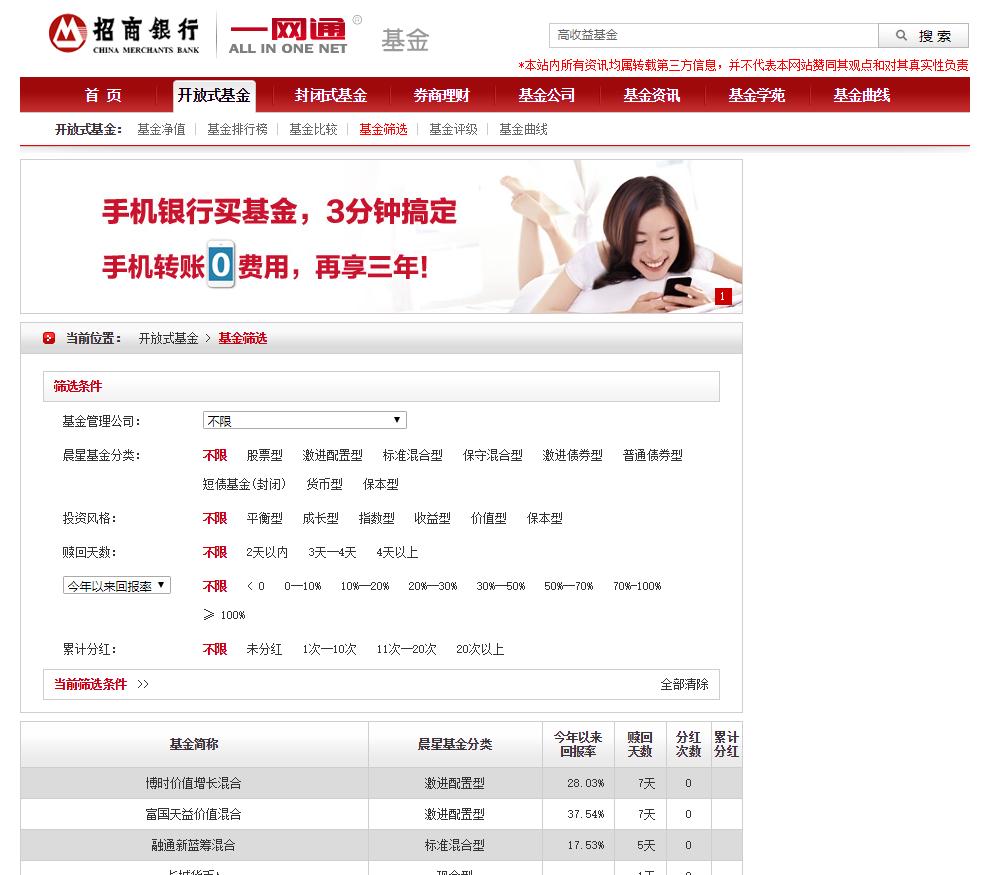Click the search input containing 高收益基金
The width and height of the screenshot is (984, 875).
pos(713,35)
